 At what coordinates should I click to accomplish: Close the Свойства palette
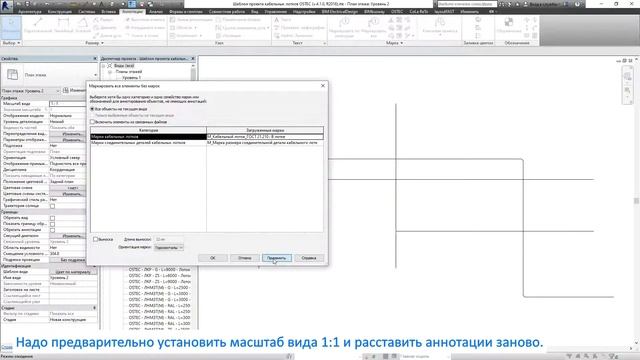pos(95,59)
